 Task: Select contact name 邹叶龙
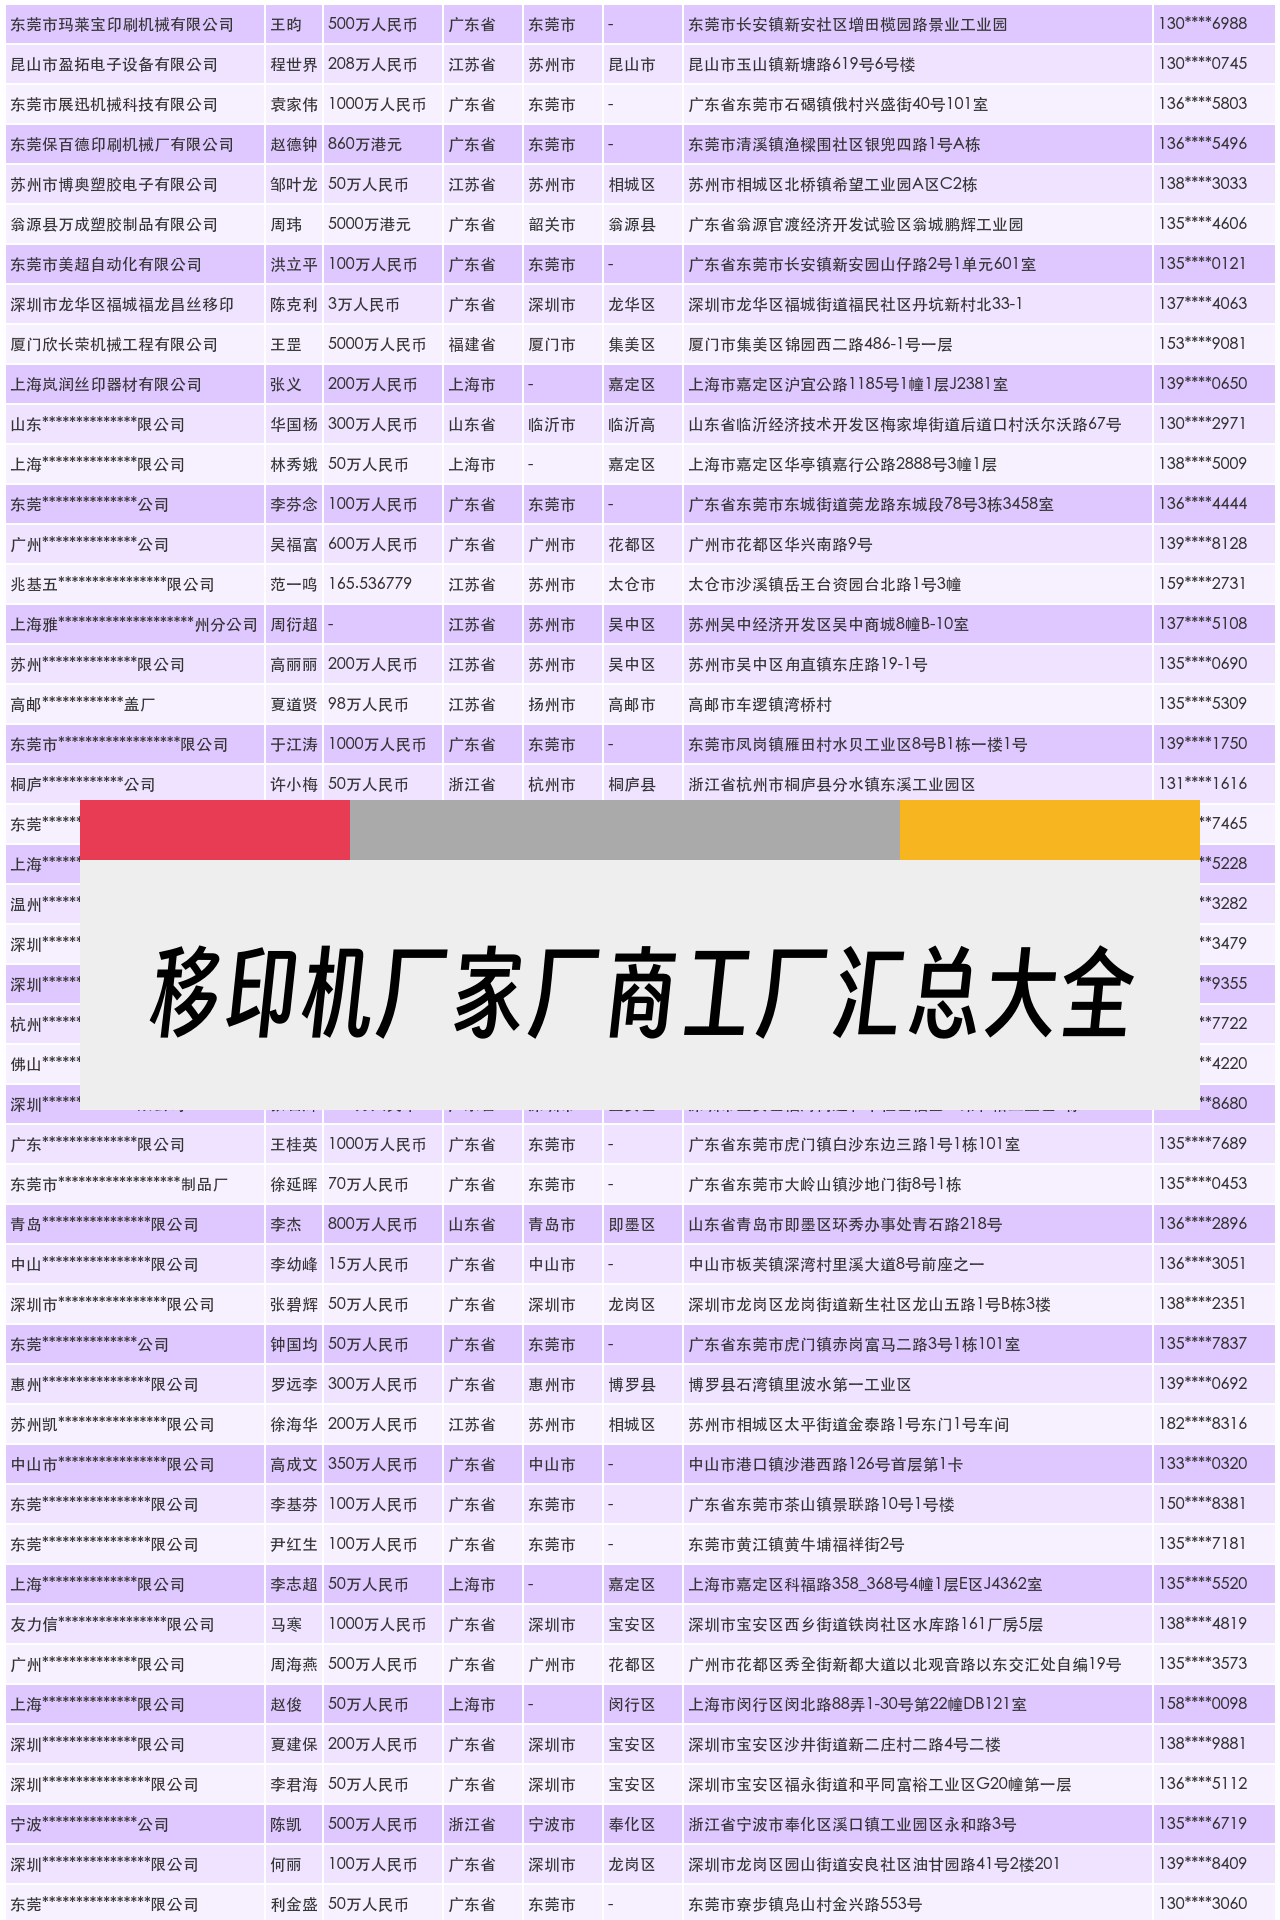(294, 184)
